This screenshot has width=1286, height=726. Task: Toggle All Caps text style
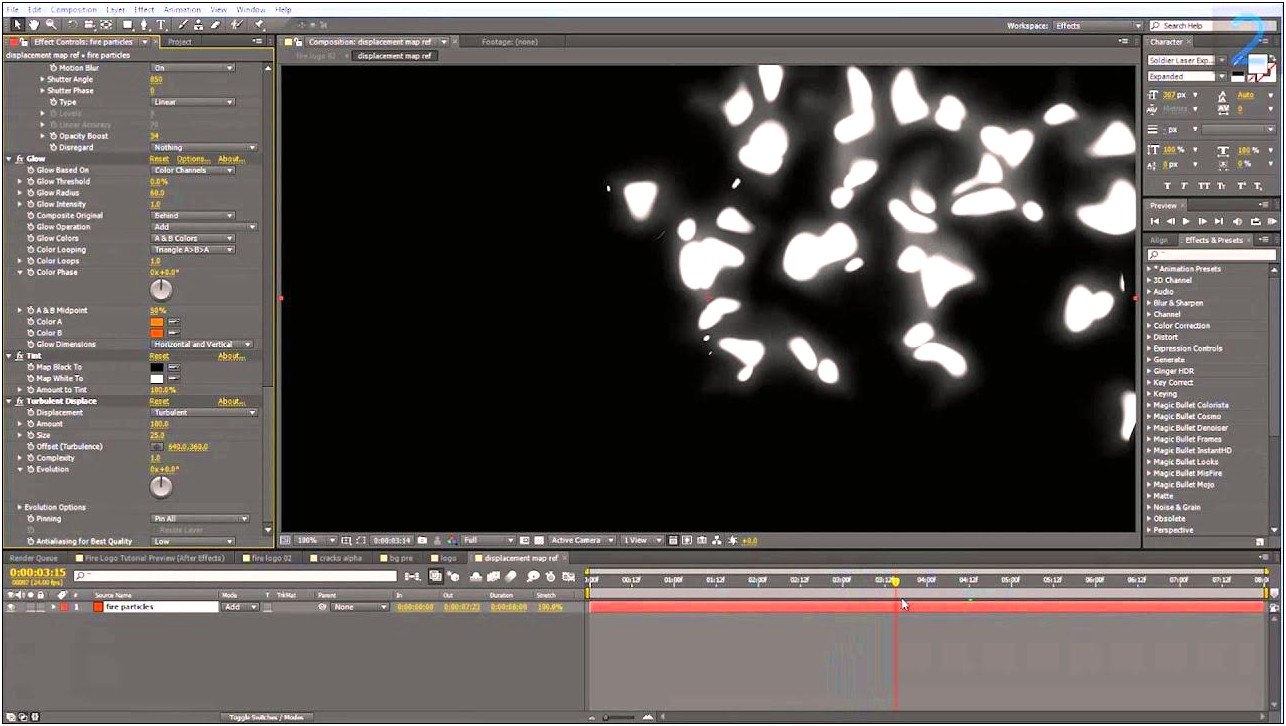pyautogui.click(x=1203, y=186)
